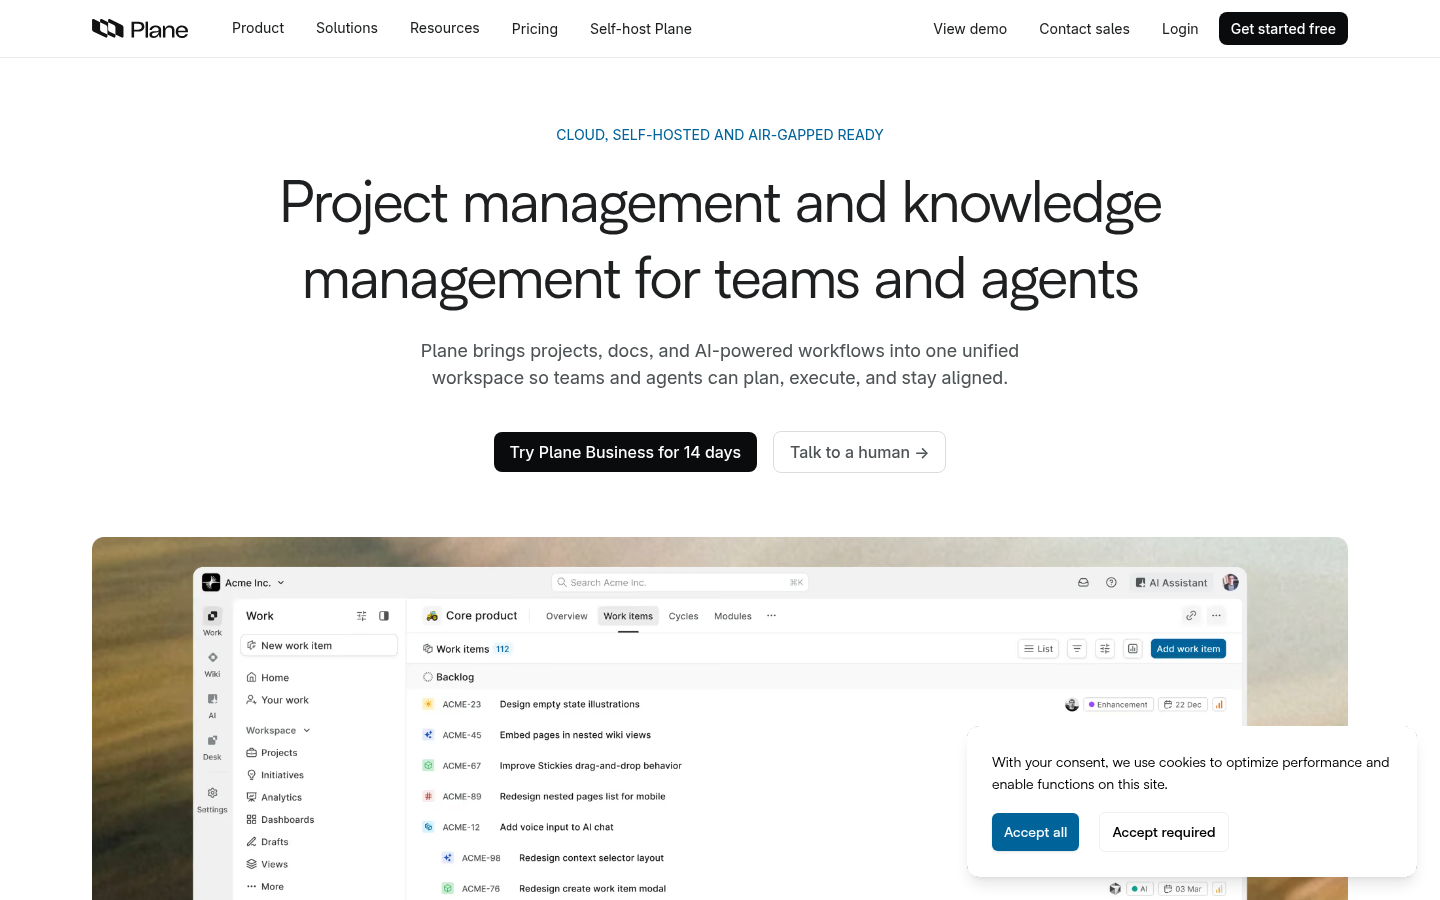
Task: Open the Desk section in the app sidebar
Action: click(212, 746)
